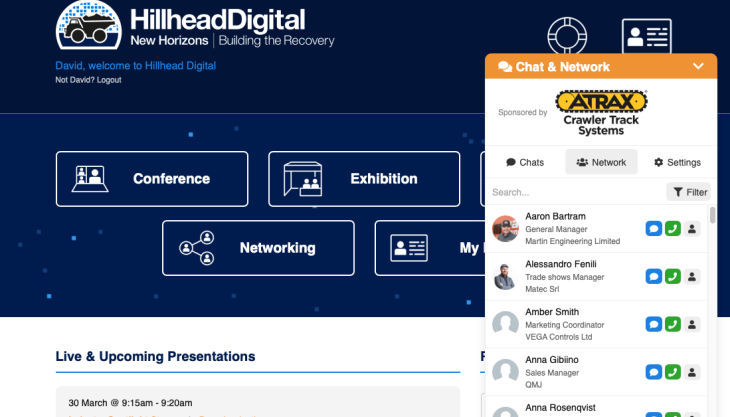Click the Hillhead Digital truck logo
This screenshot has width=730, height=417.
click(88, 25)
